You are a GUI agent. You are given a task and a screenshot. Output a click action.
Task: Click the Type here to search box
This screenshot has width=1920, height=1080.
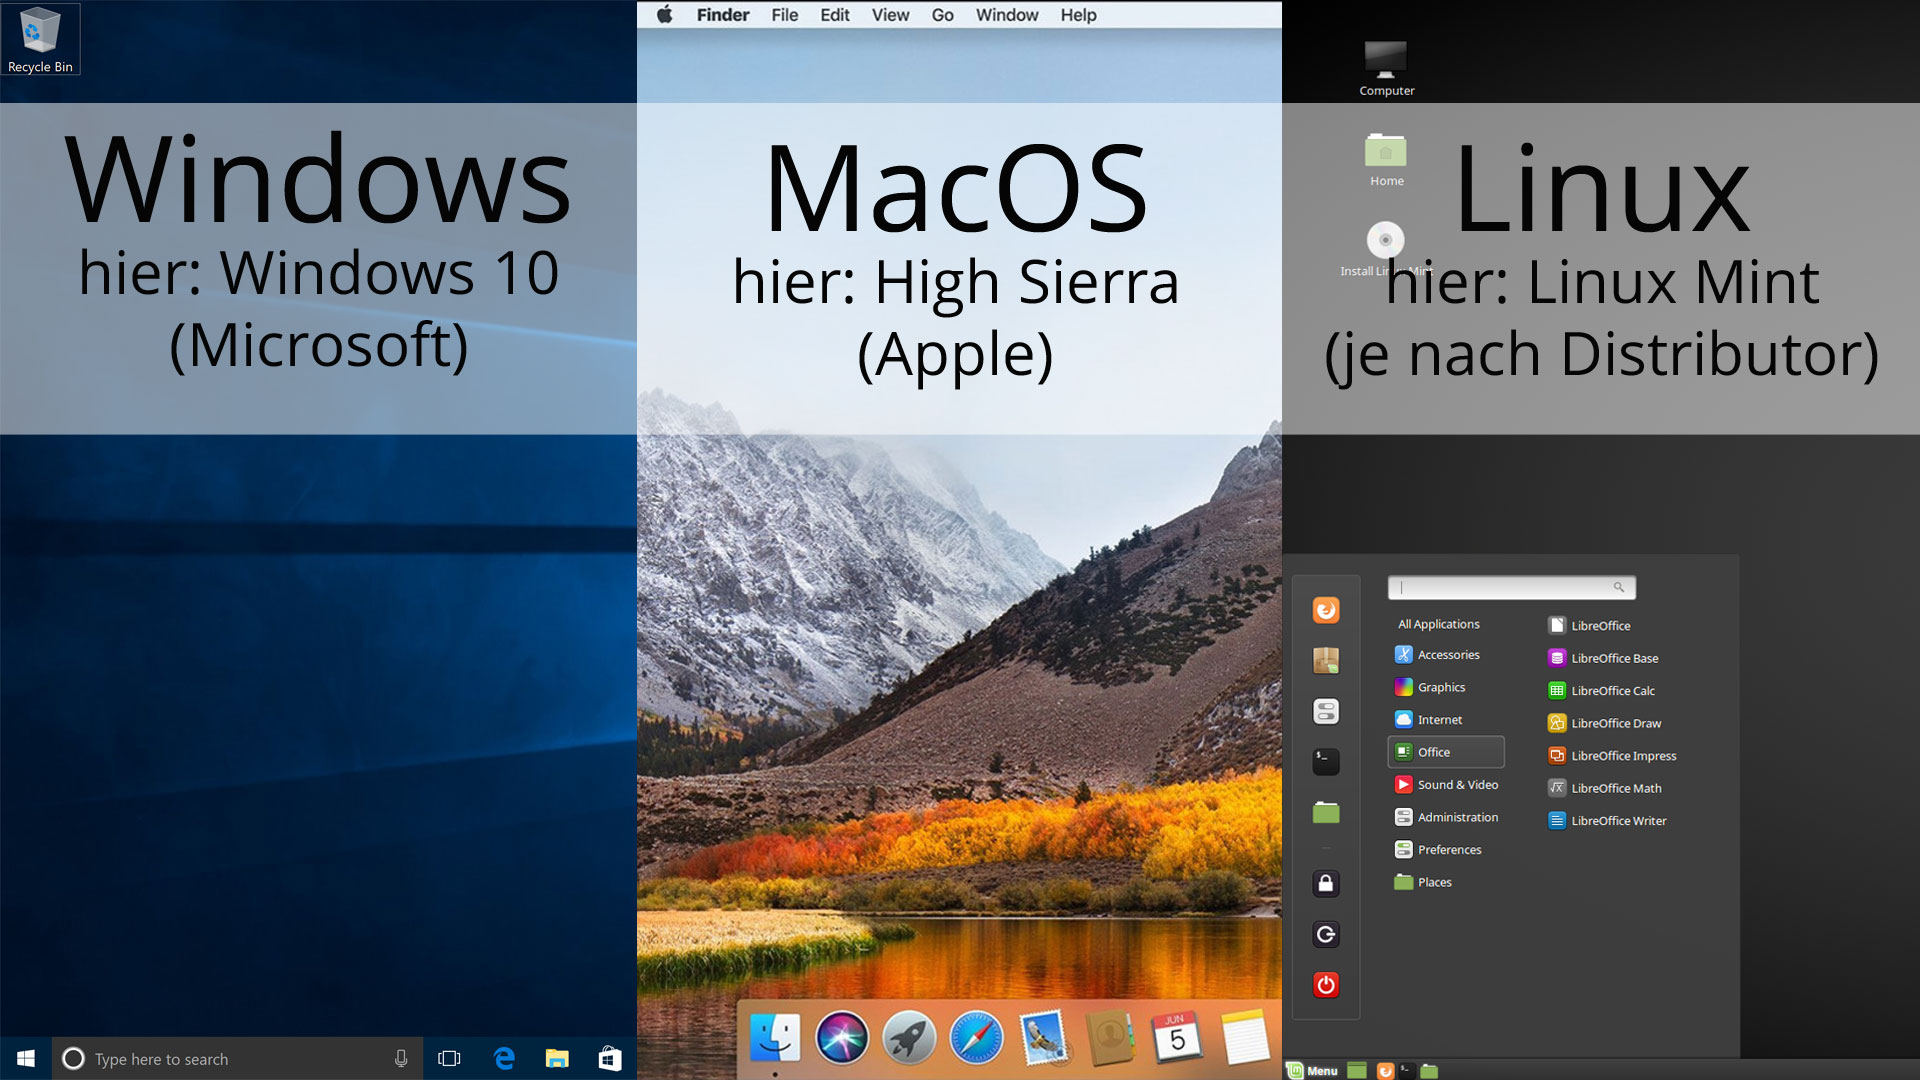pos(237,1058)
